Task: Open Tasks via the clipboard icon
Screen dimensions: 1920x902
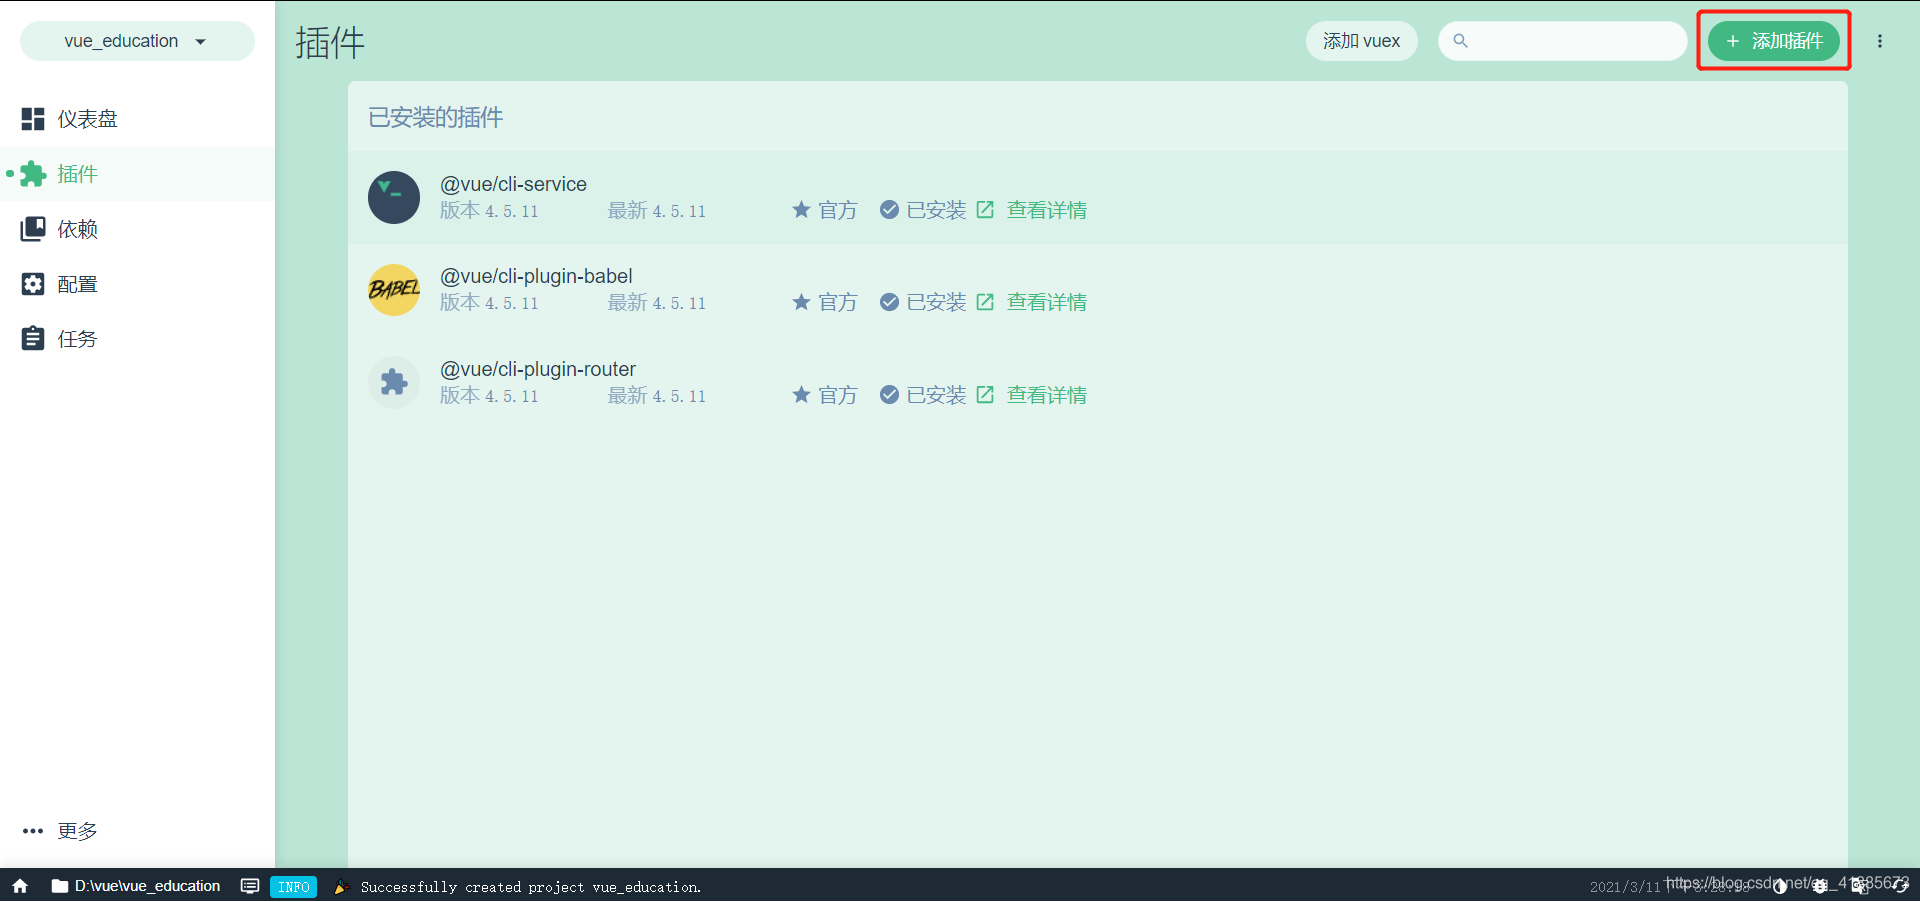Action: (33, 339)
